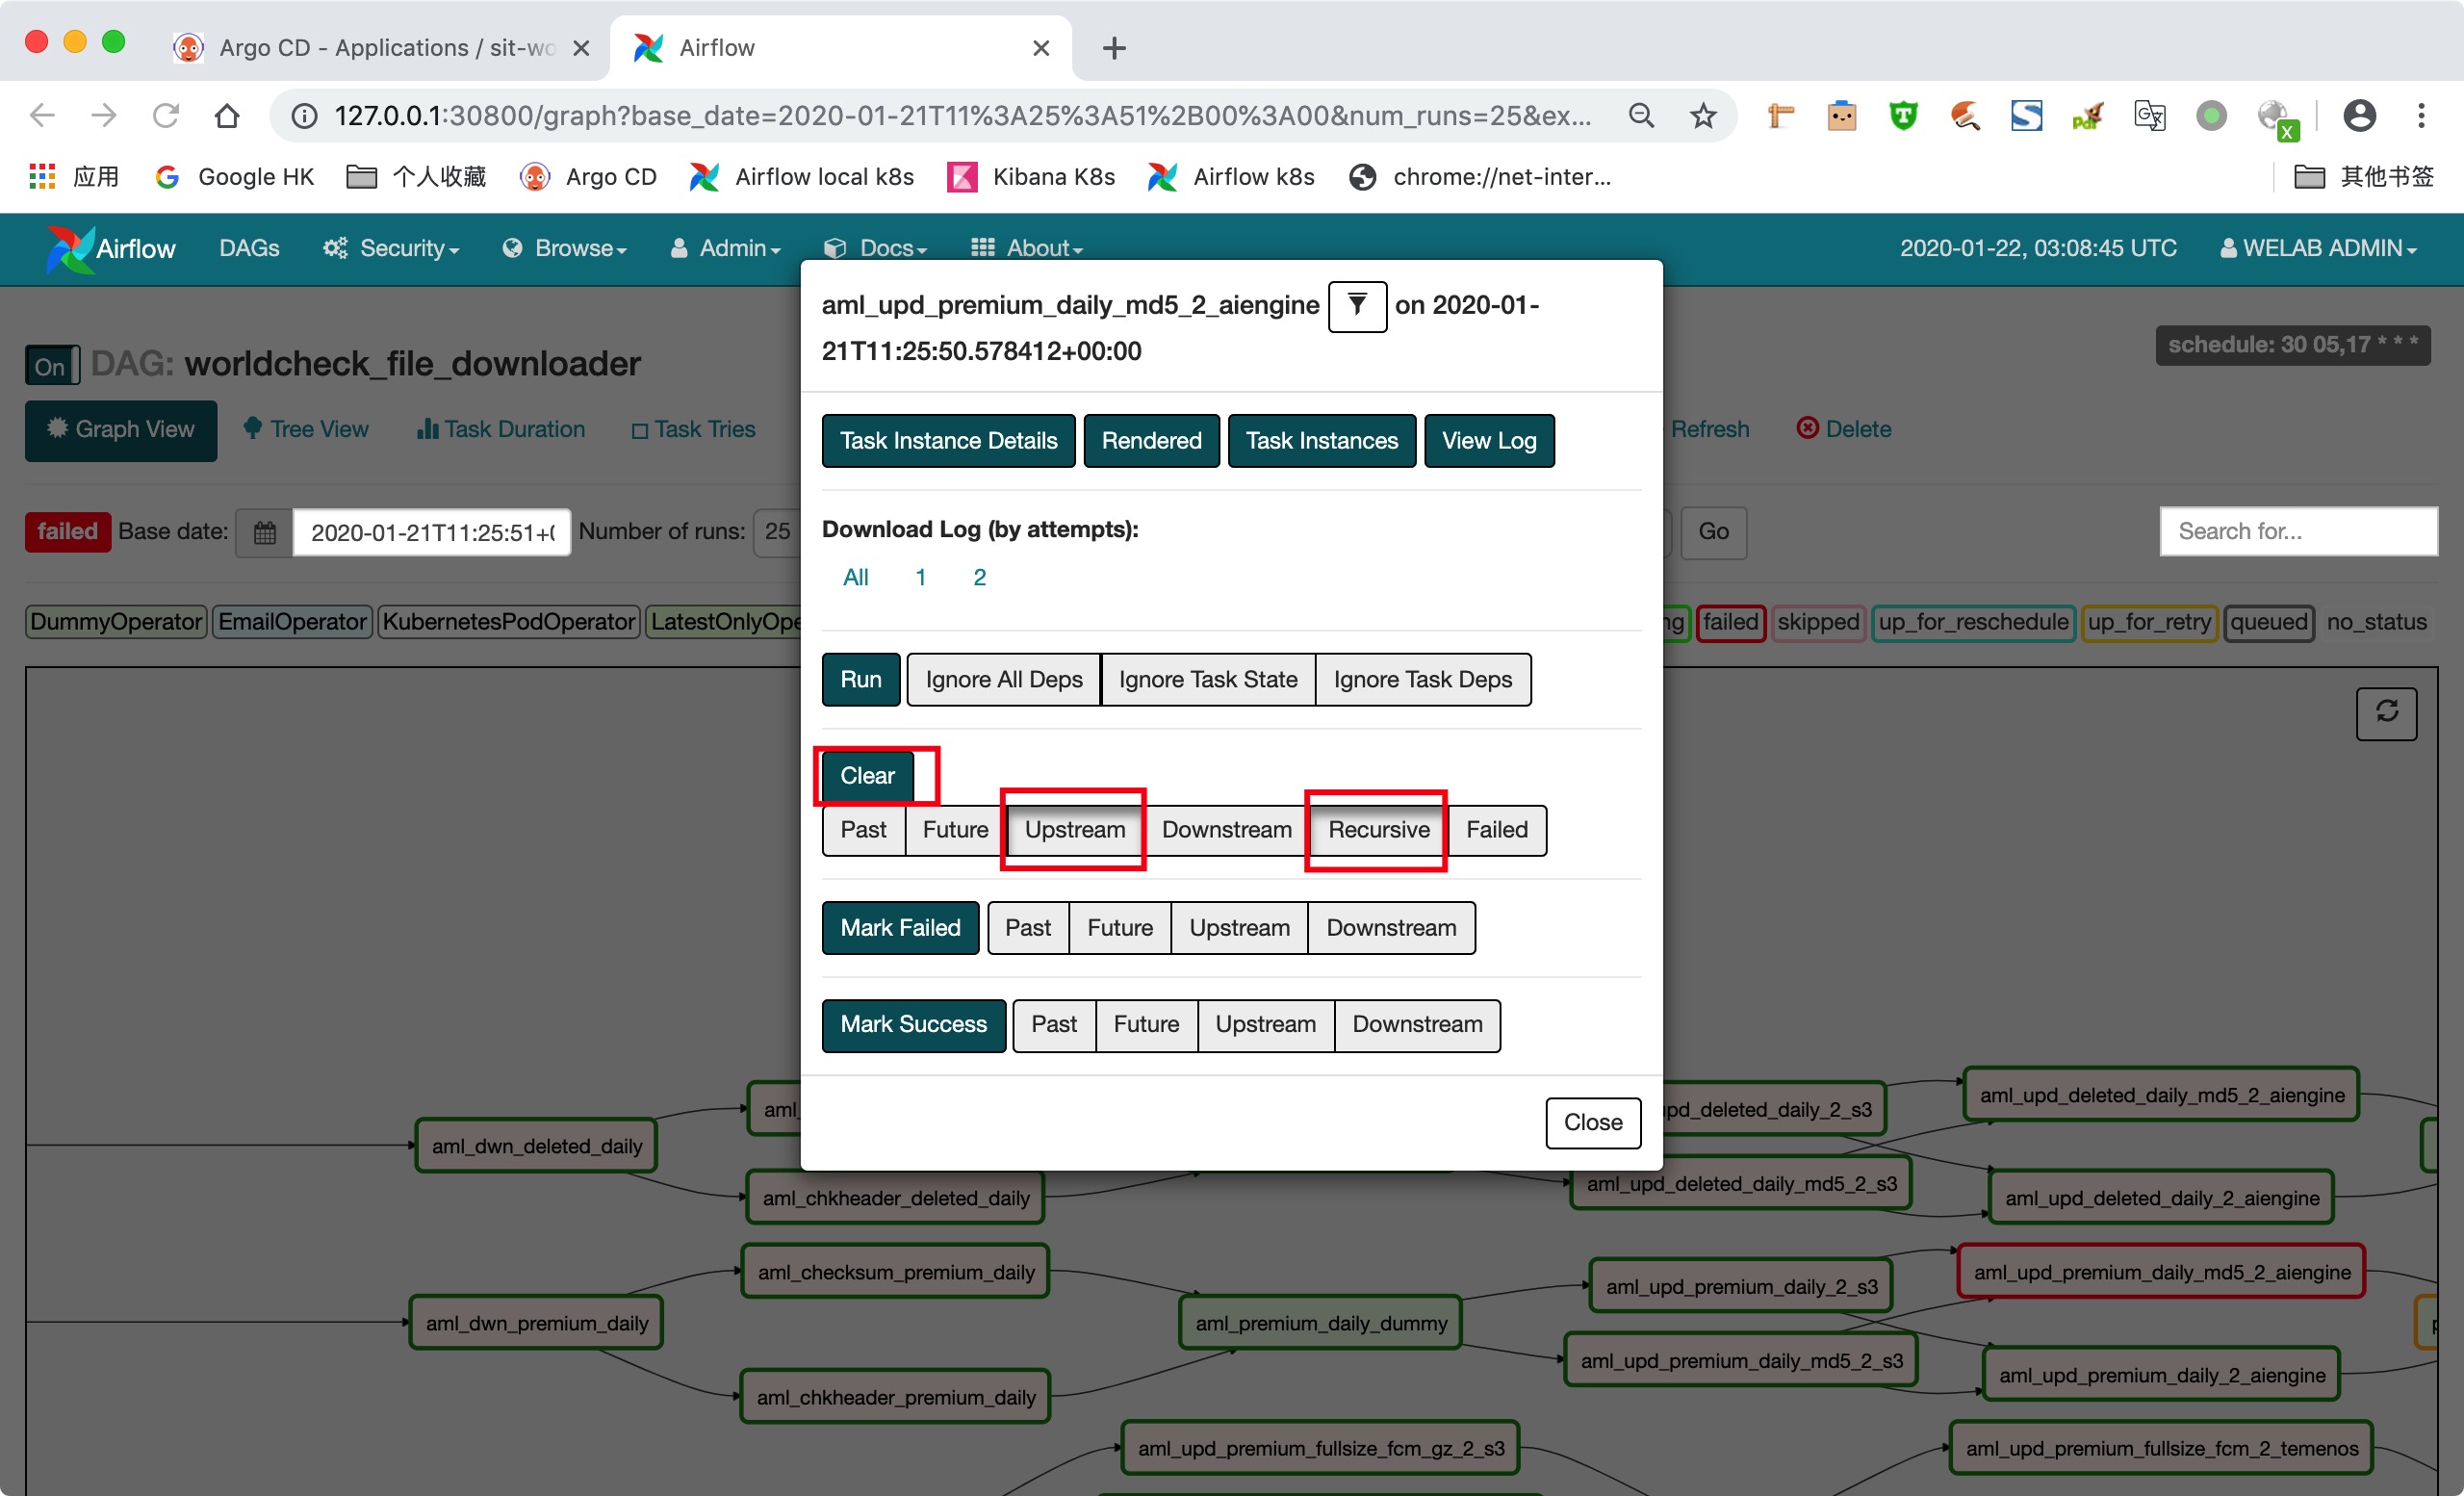The image size is (2464, 1496).
Task: Click the graph refresh icon button
Action: pyautogui.click(x=2386, y=713)
